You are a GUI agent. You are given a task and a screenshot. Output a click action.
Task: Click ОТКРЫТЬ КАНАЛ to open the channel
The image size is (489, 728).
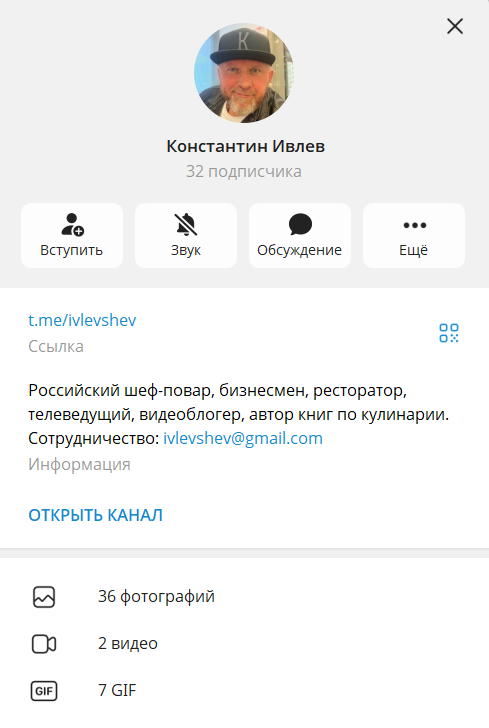click(96, 515)
